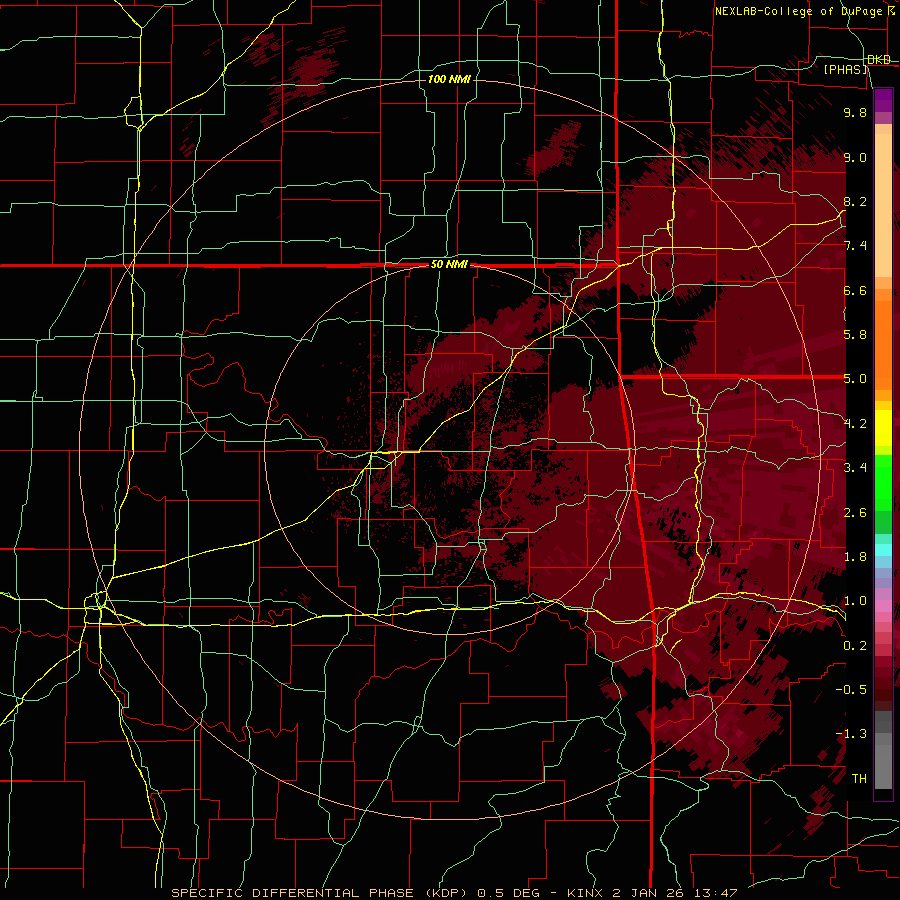Pick the cyan segment of the color bar
Screen dimensions: 900x900
point(883,550)
